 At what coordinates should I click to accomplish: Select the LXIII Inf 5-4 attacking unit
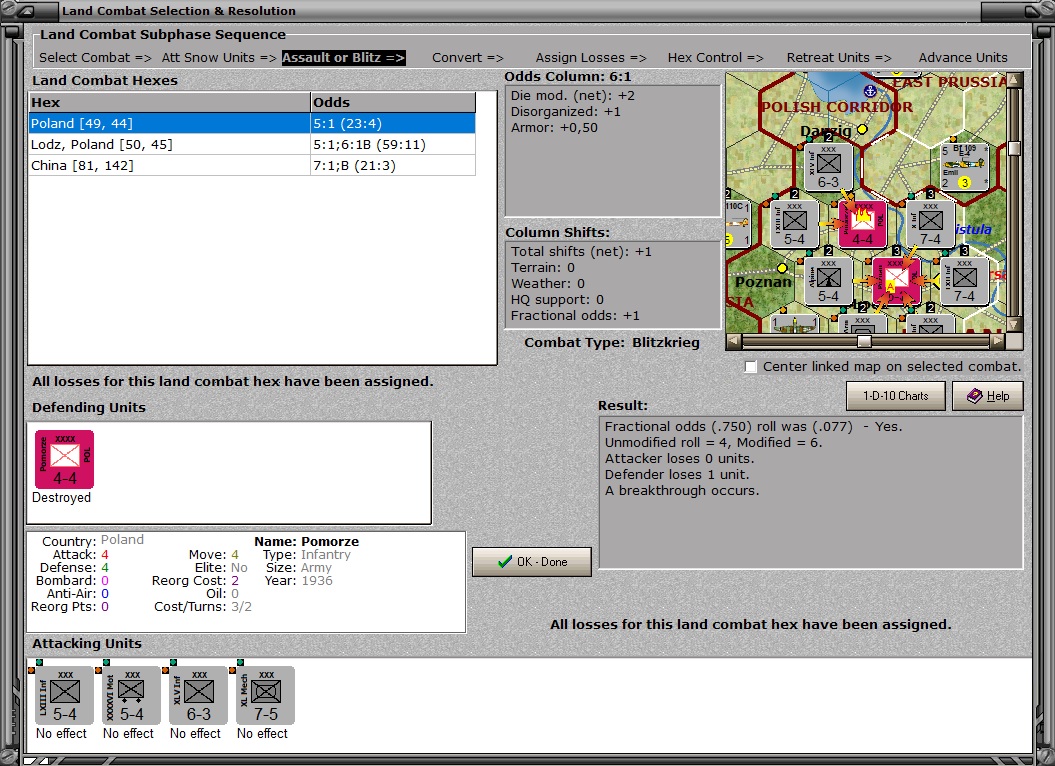tap(64, 695)
